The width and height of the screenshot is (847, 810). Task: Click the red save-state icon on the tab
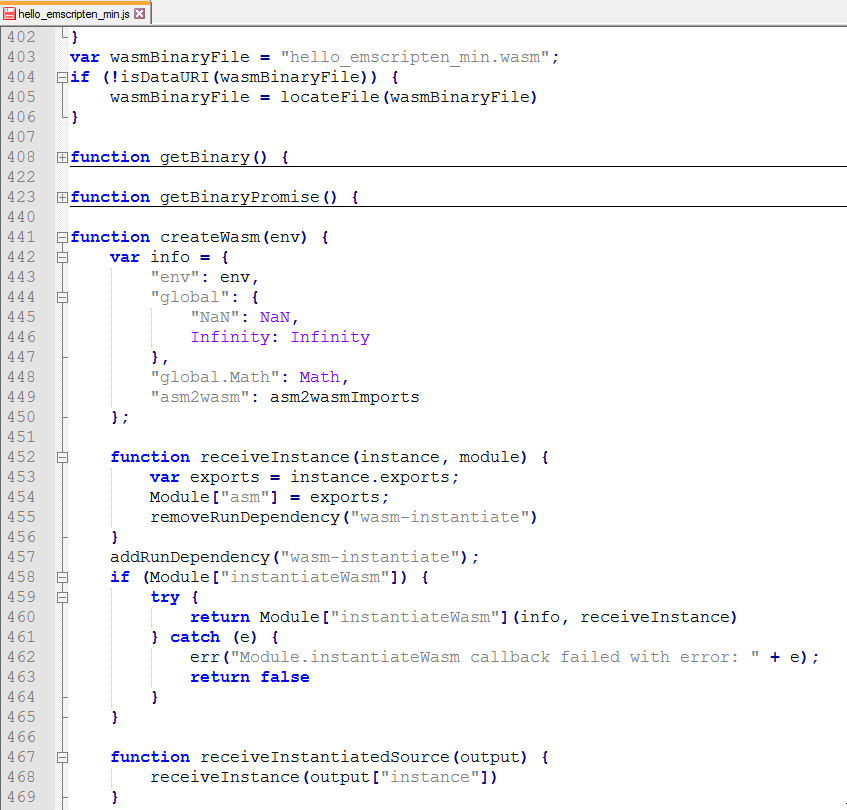click(x=9, y=14)
